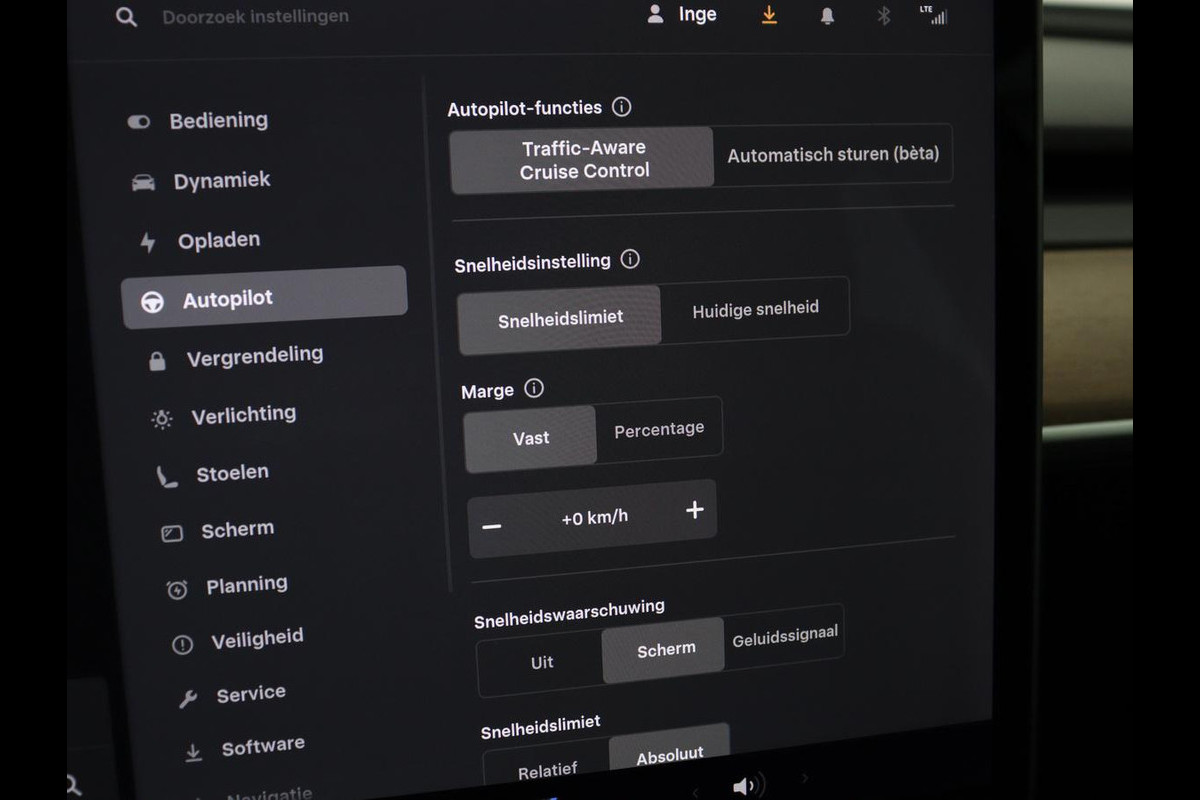Image resolution: width=1200 pixels, height=800 pixels.
Task: Decrease speed offset with minus button
Action: point(492,526)
